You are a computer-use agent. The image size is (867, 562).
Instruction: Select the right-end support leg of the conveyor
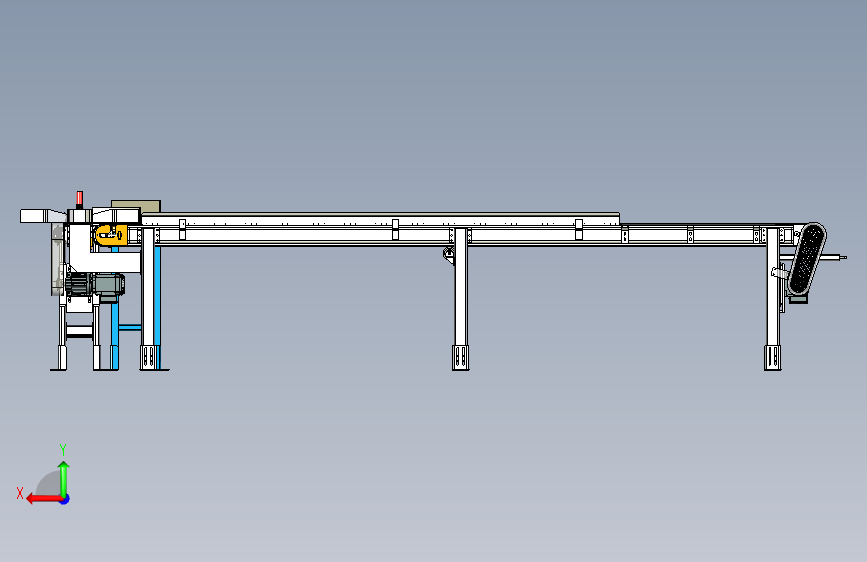point(773,299)
